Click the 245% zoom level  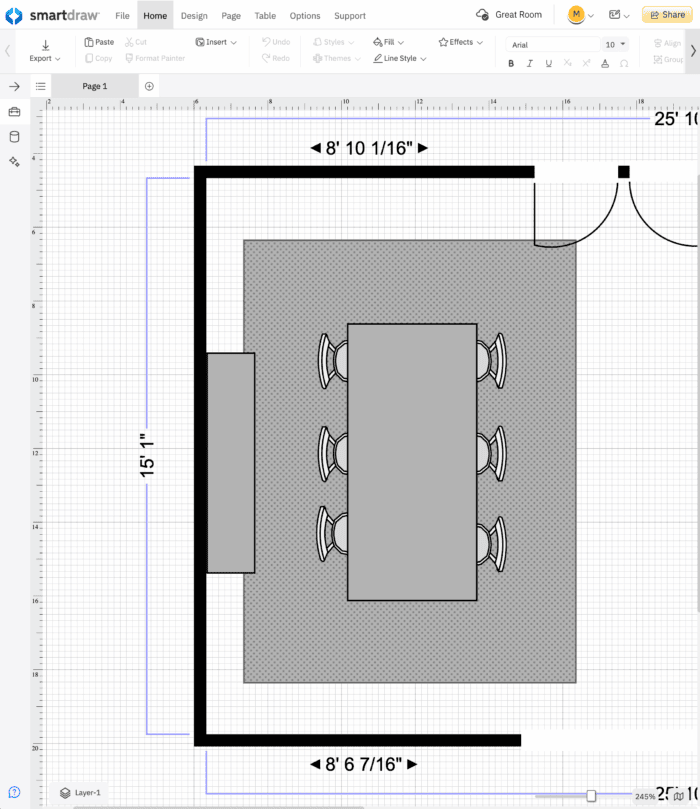point(645,797)
